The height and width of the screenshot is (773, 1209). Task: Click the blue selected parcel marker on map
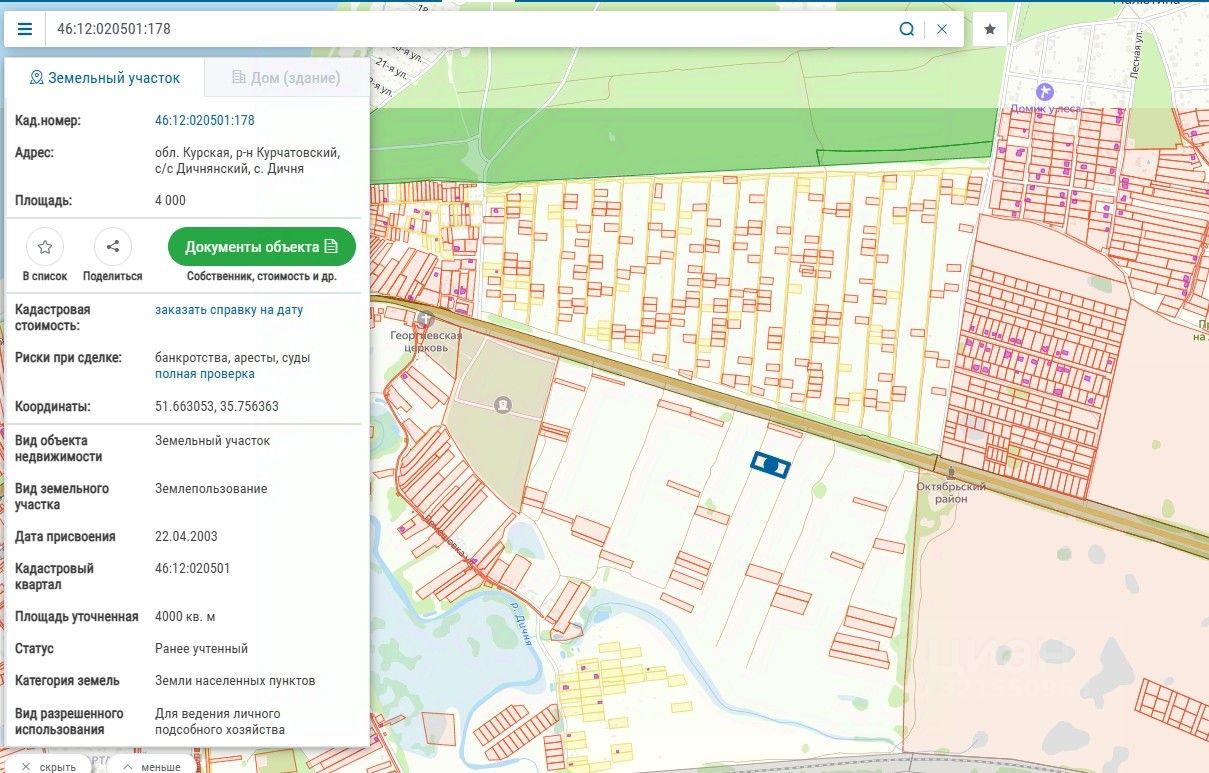[x=770, y=464]
